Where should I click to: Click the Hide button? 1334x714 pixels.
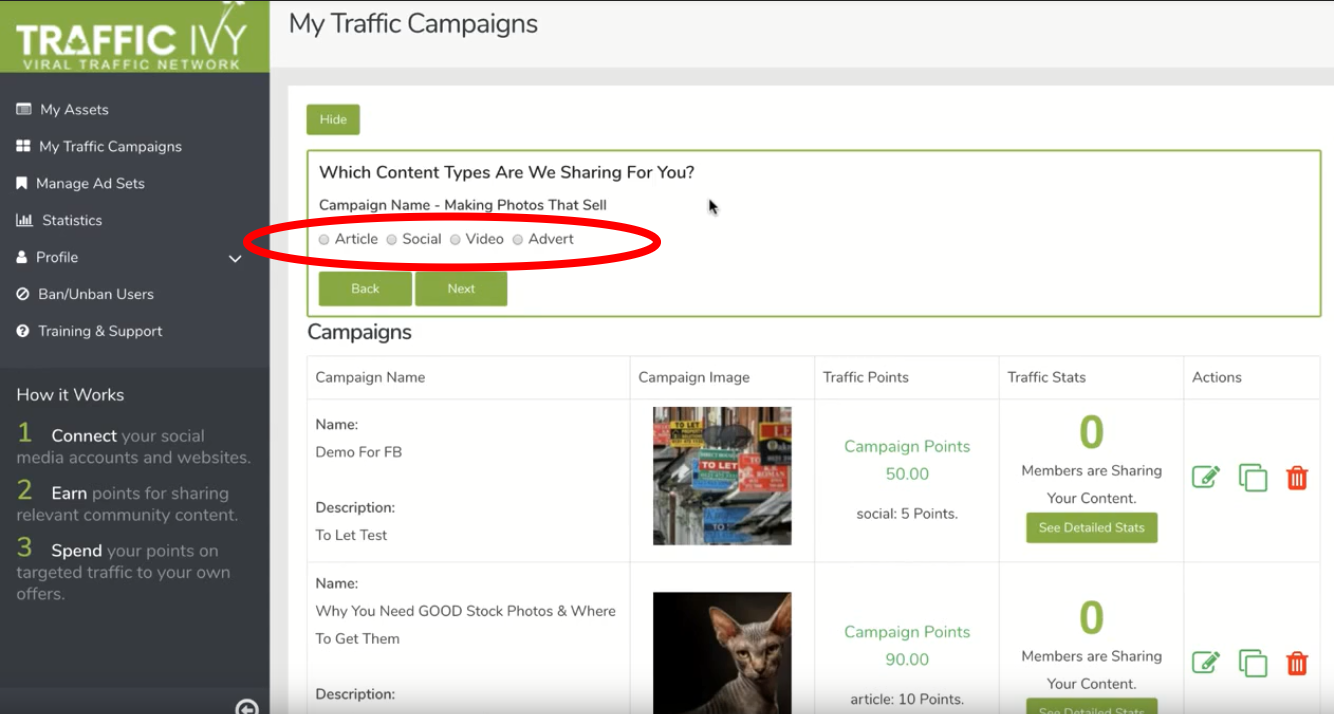[333, 119]
